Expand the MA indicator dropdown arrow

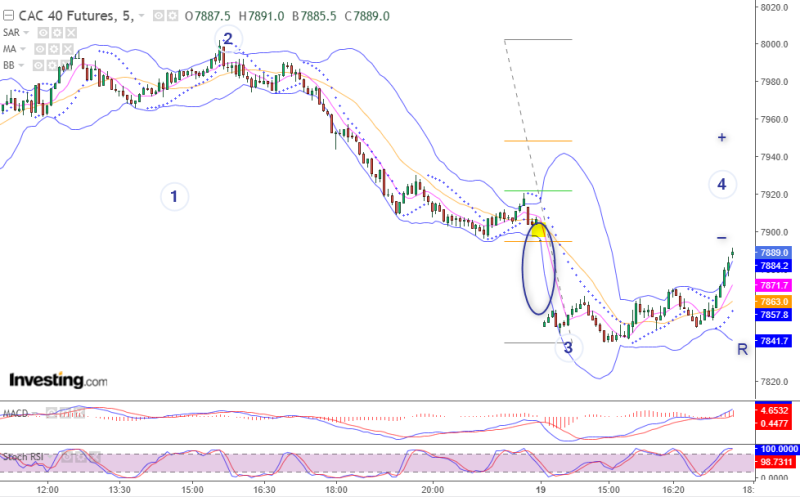click(x=22, y=49)
